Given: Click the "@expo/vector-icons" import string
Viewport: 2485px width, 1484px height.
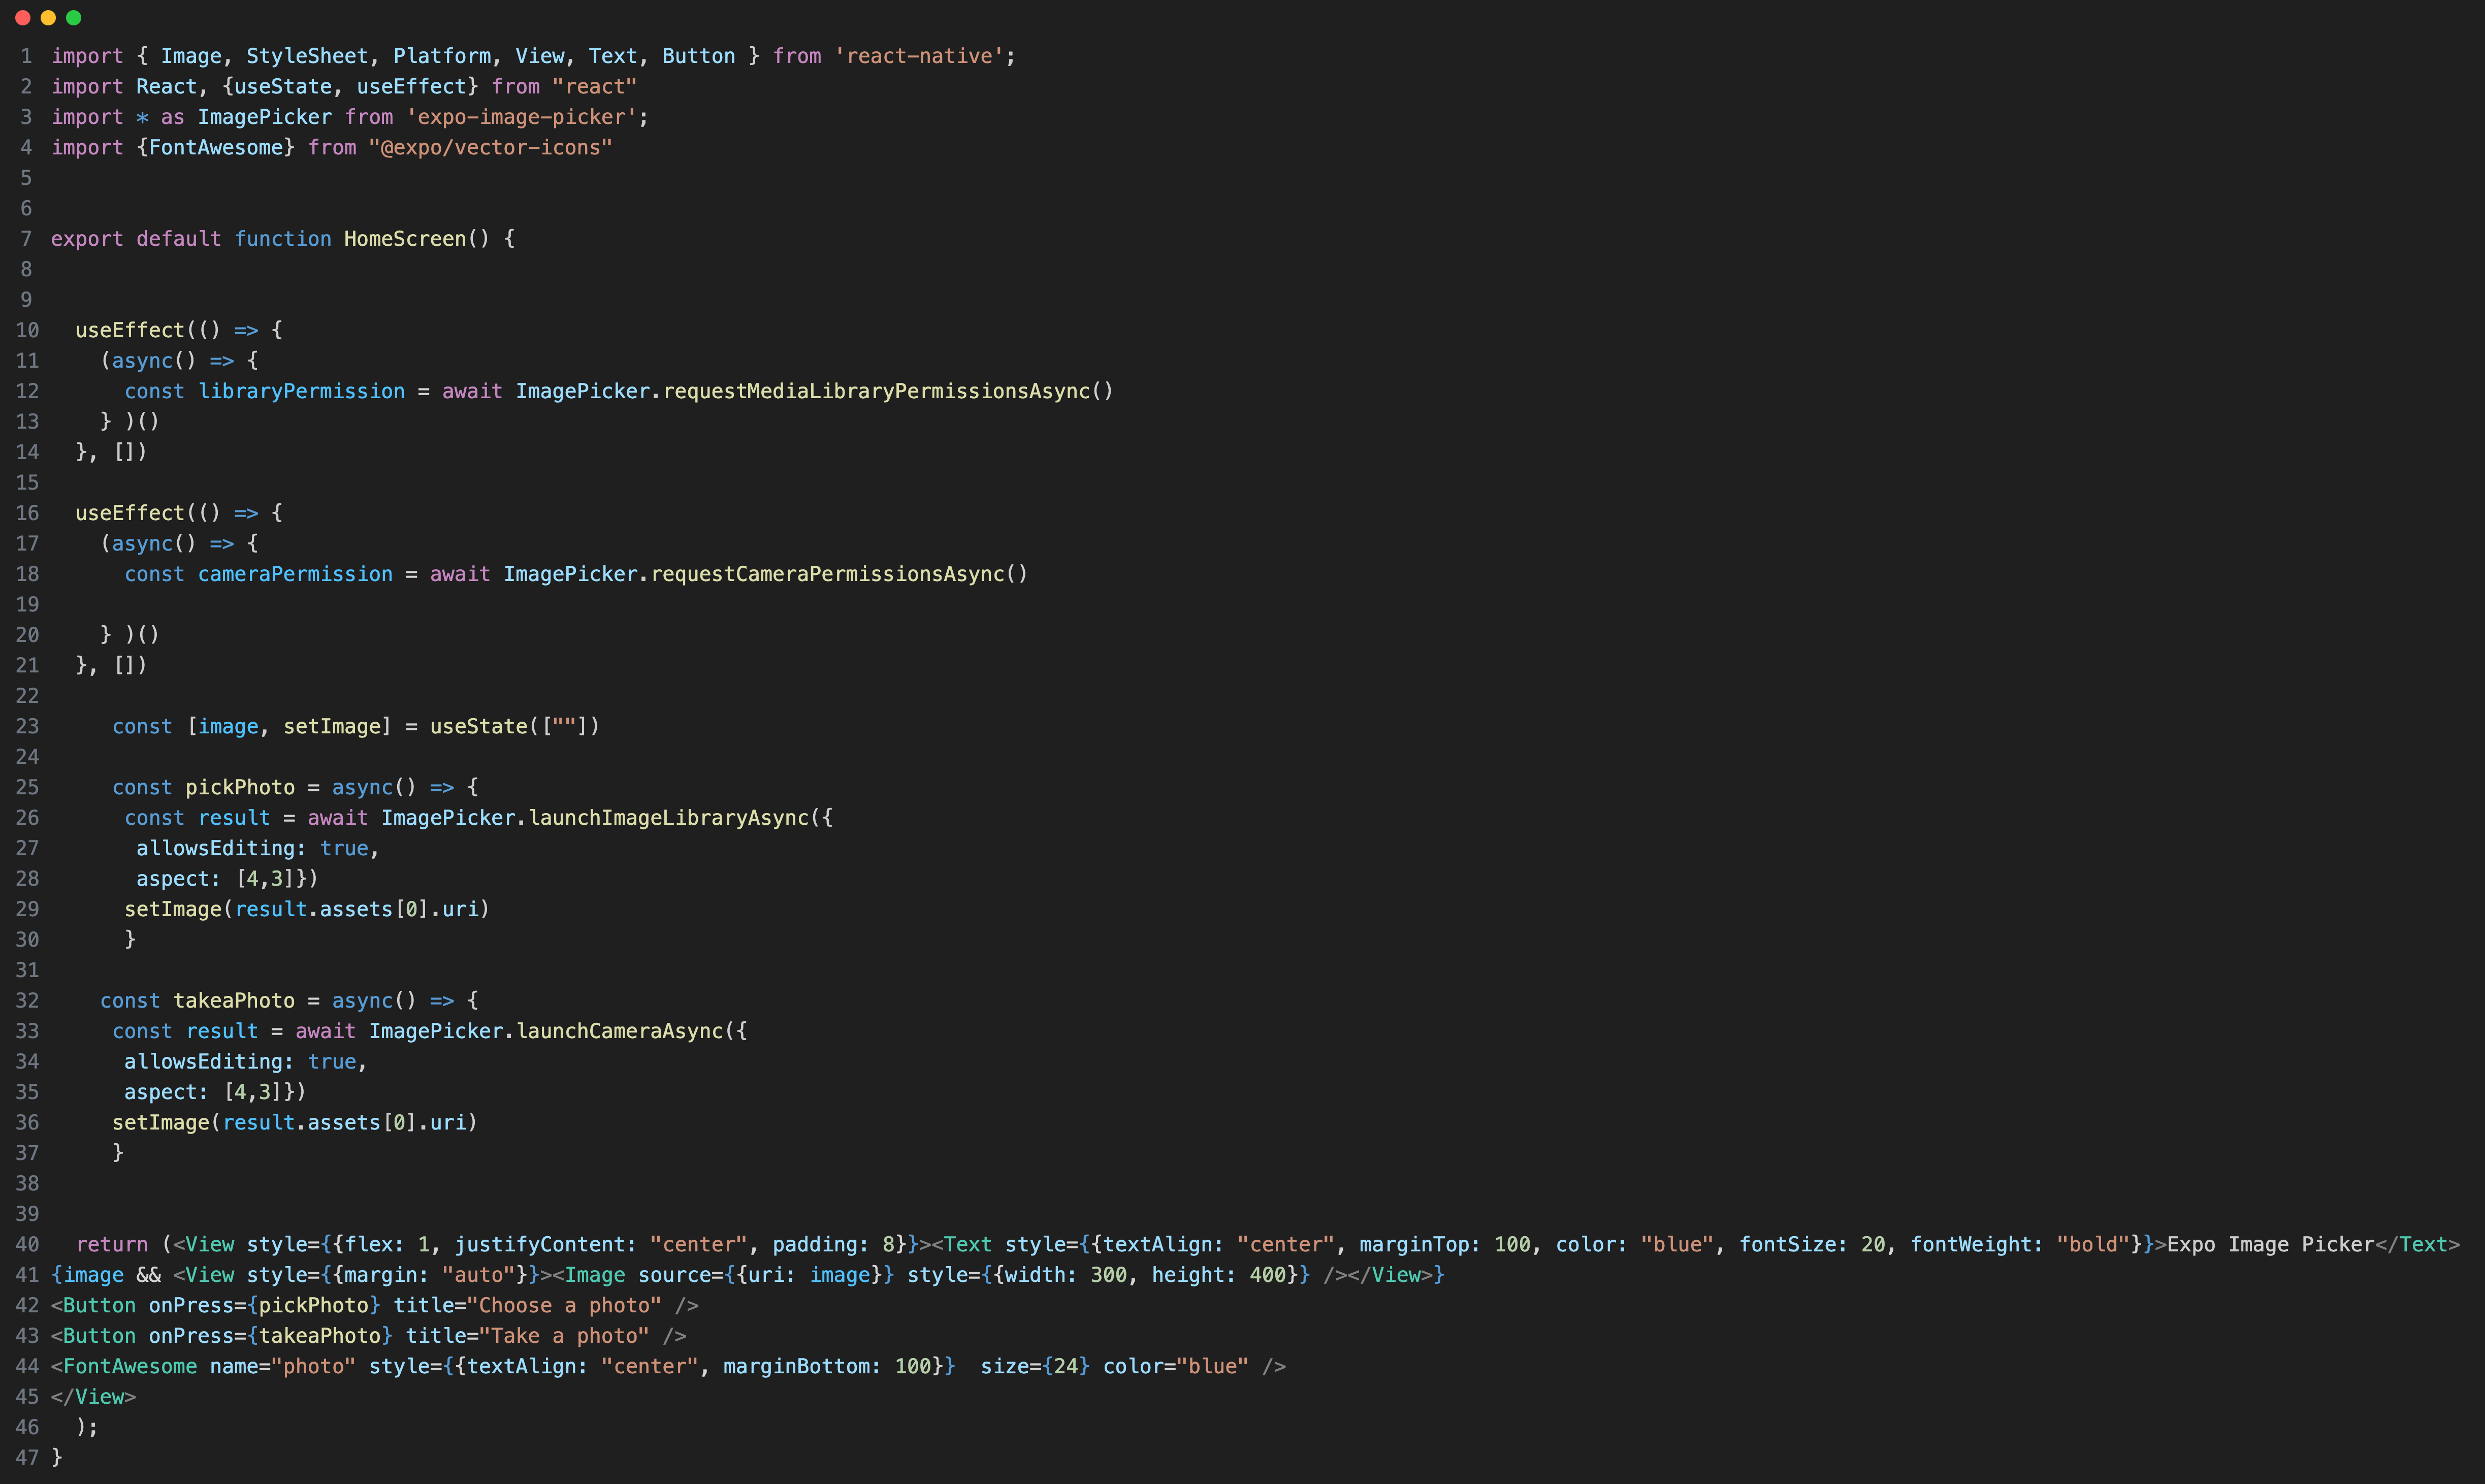Looking at the screenshot, I should coord(490,148).
